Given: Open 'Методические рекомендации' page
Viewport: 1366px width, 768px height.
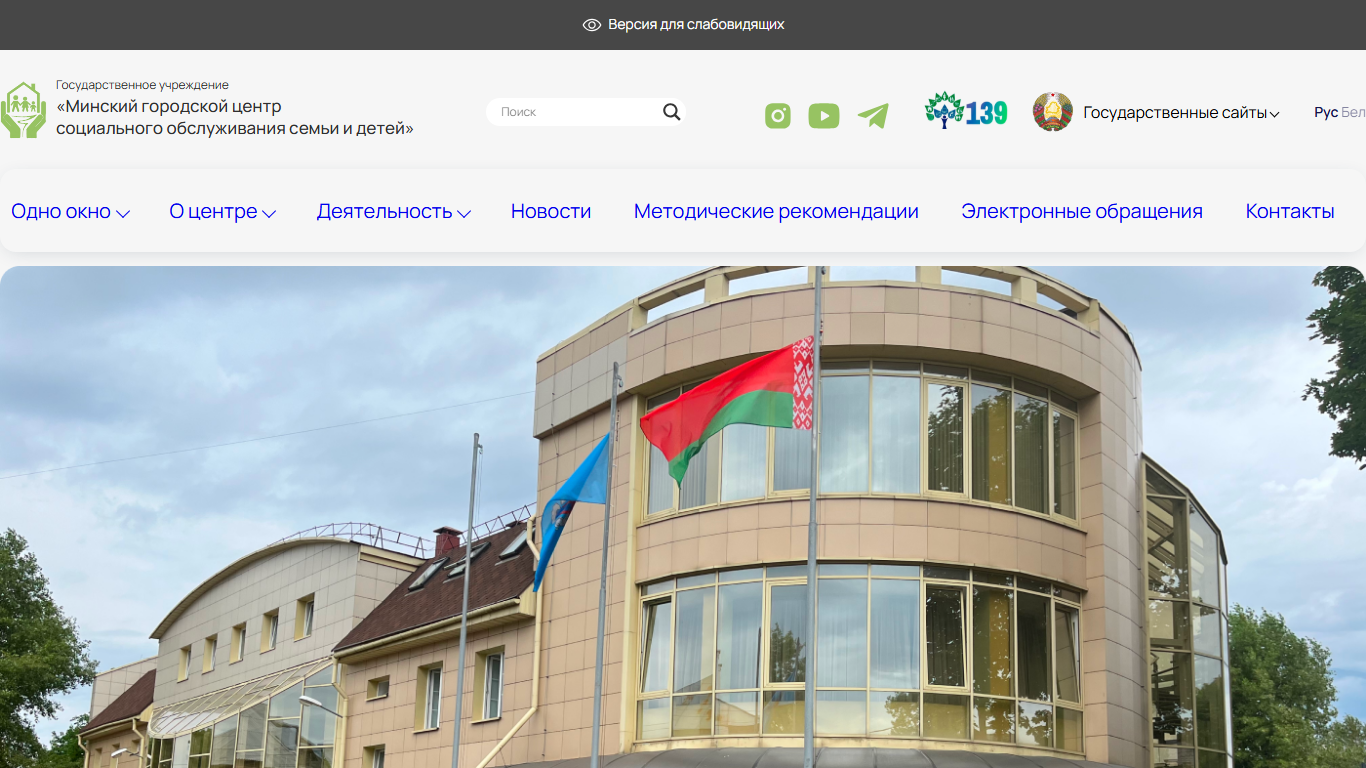Looking at the screenshot, I should click(x=776, y=212).
